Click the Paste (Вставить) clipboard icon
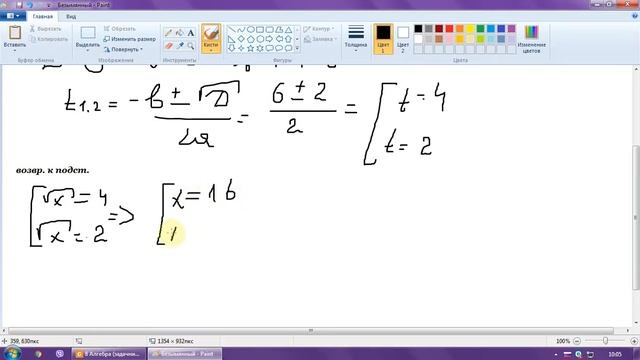Viewport: 640px width, 360px height. (x=15, y=33)
